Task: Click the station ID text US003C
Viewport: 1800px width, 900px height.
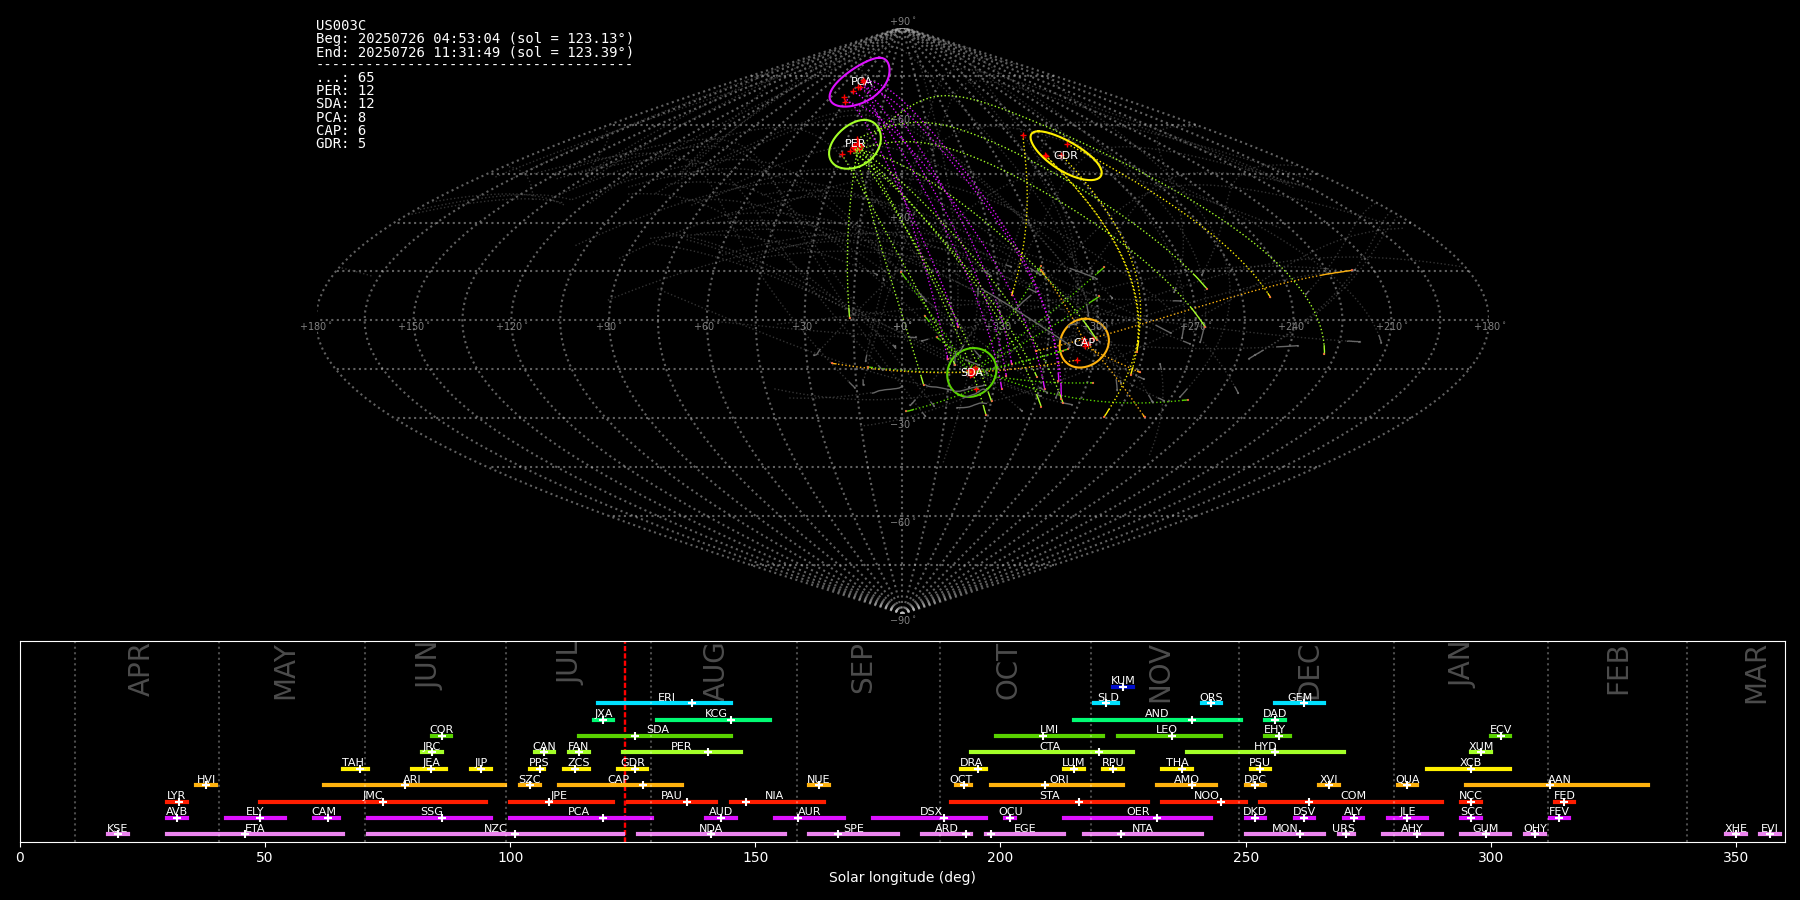Action: 341,26
